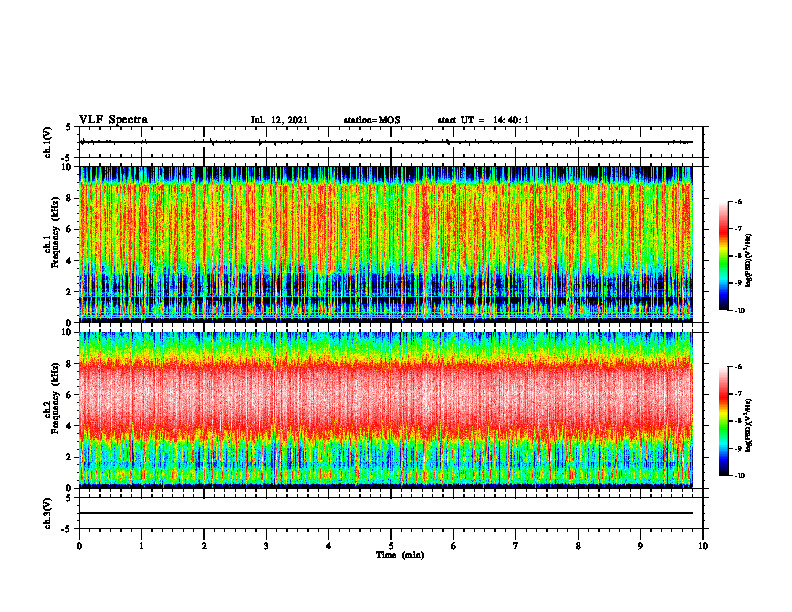
Task: Click the time axis tick label "9"
Action: 640,546
